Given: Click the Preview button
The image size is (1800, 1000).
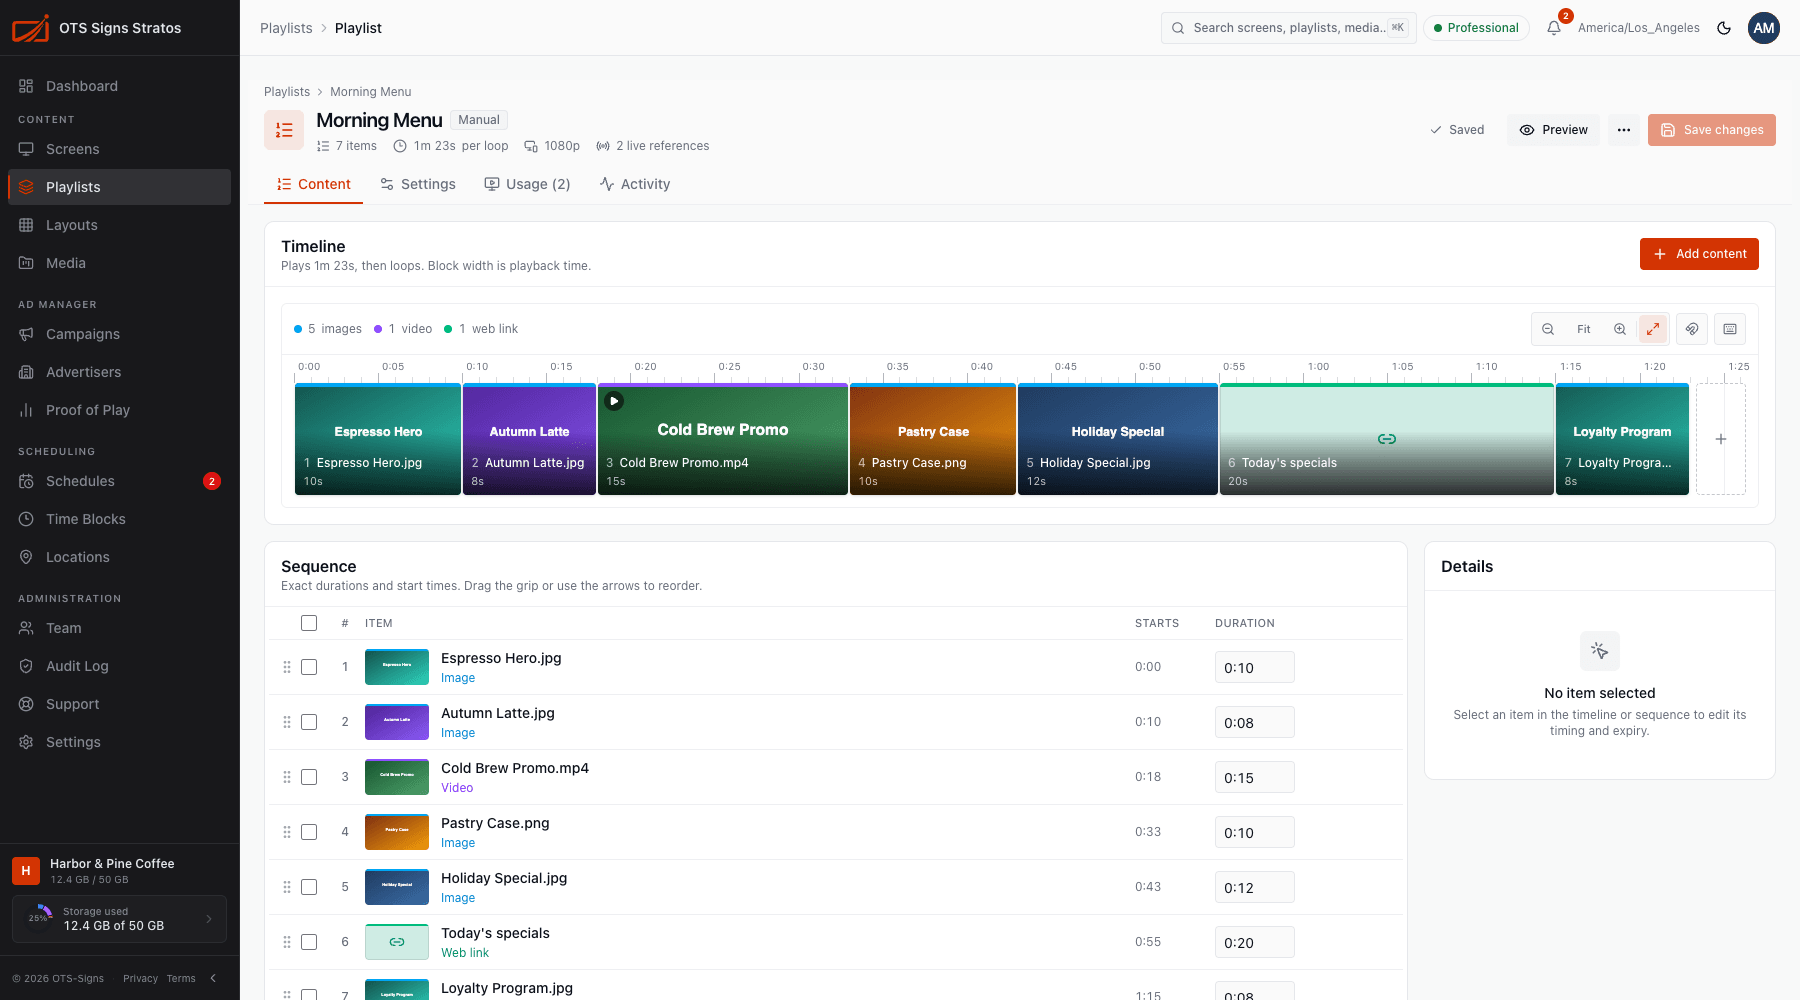Looking at the screenshot, I should click(1554, 130).
